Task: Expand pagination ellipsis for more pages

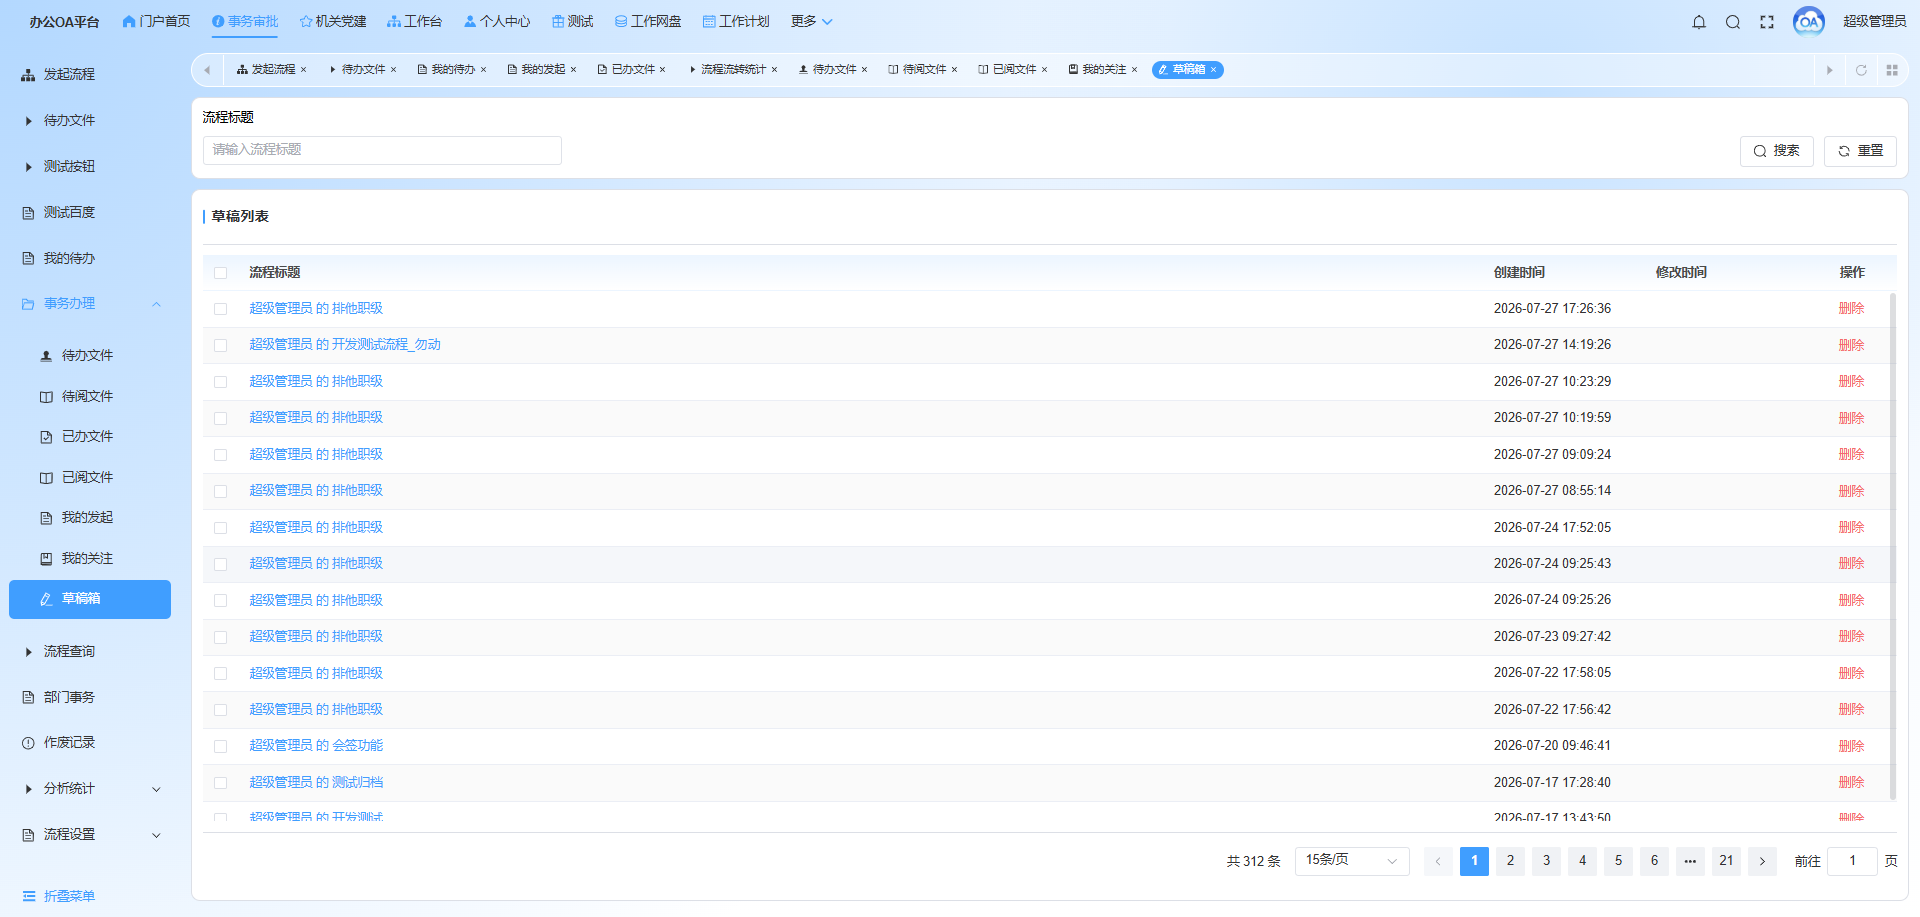Action: (x=1690, y=861)
